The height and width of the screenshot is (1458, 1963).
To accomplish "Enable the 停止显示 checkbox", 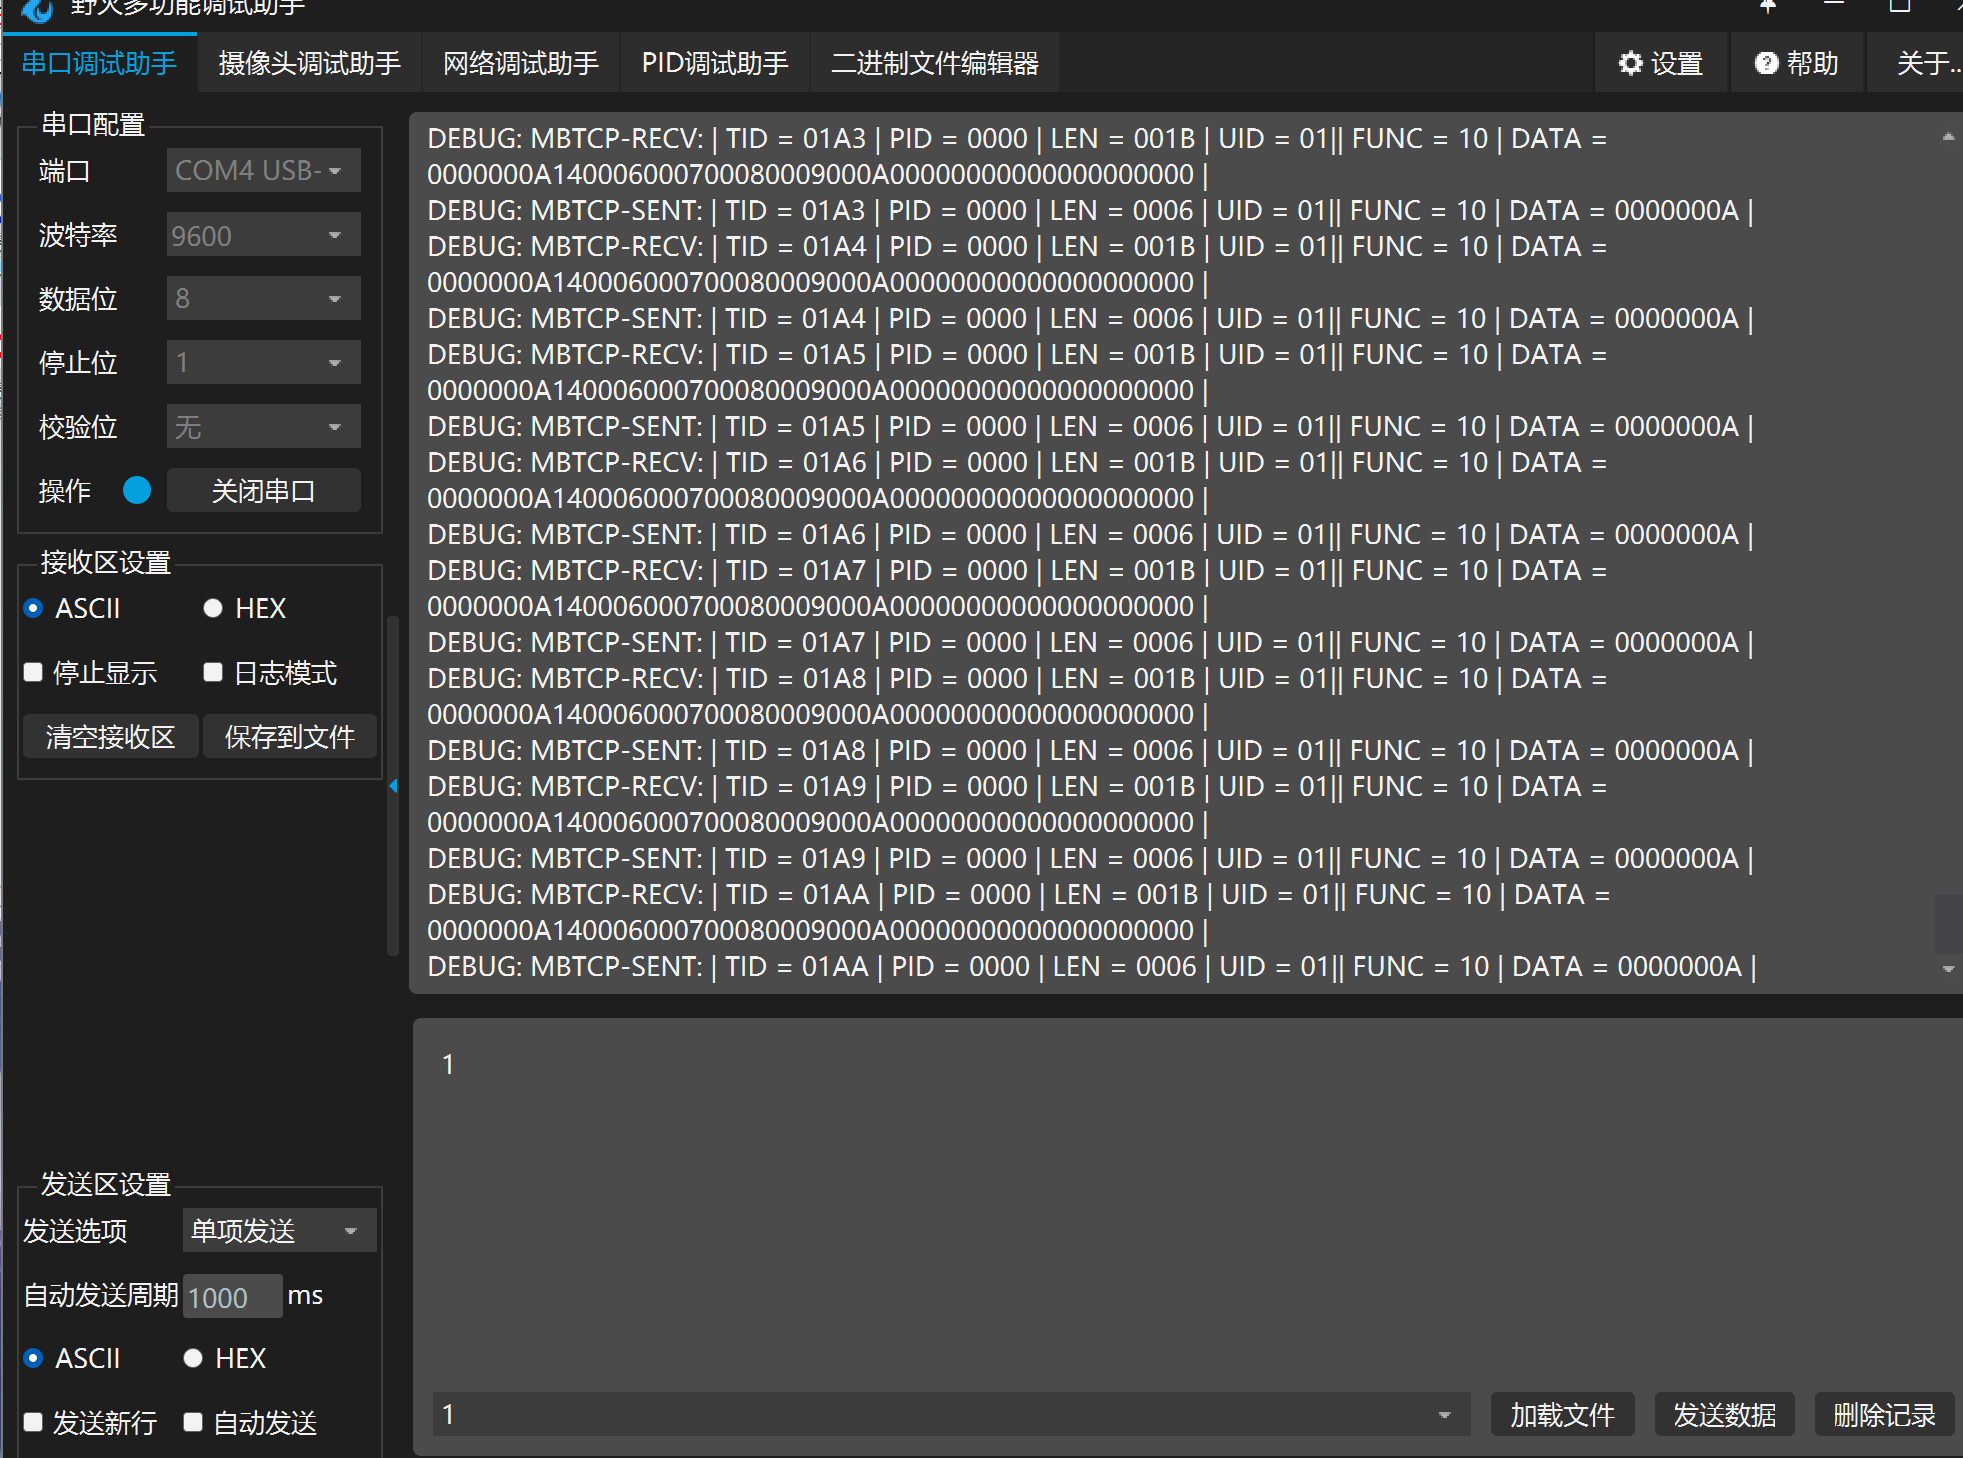I will pyautogui.click(x=33, y=672).
